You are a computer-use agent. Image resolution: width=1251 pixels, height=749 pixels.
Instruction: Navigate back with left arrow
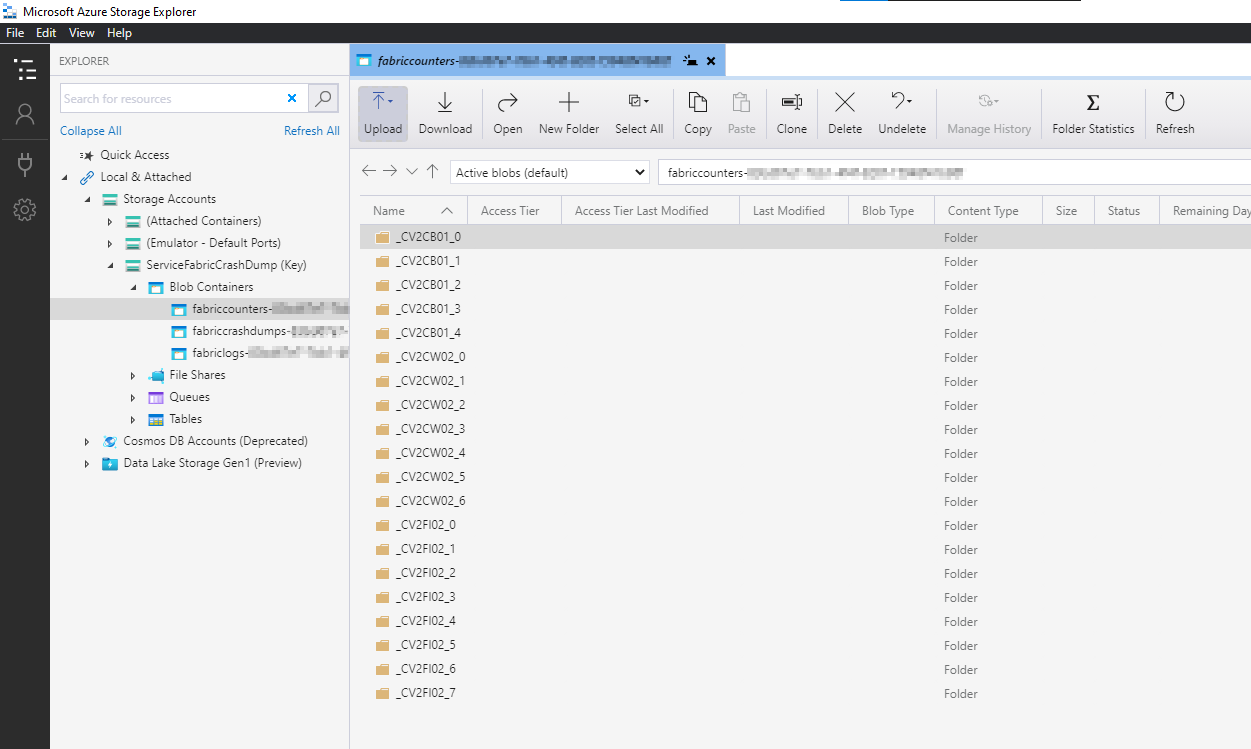[x=369, y=171]
